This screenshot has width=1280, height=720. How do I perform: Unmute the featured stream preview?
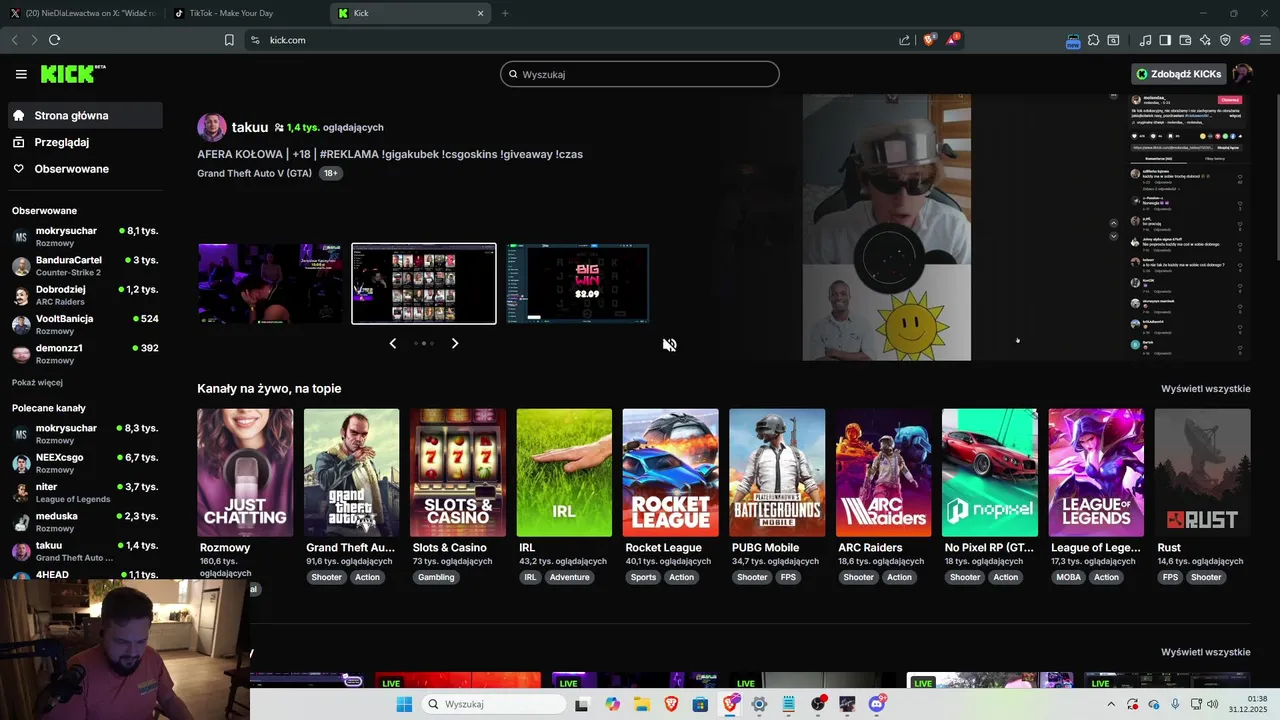pos(669,345)
